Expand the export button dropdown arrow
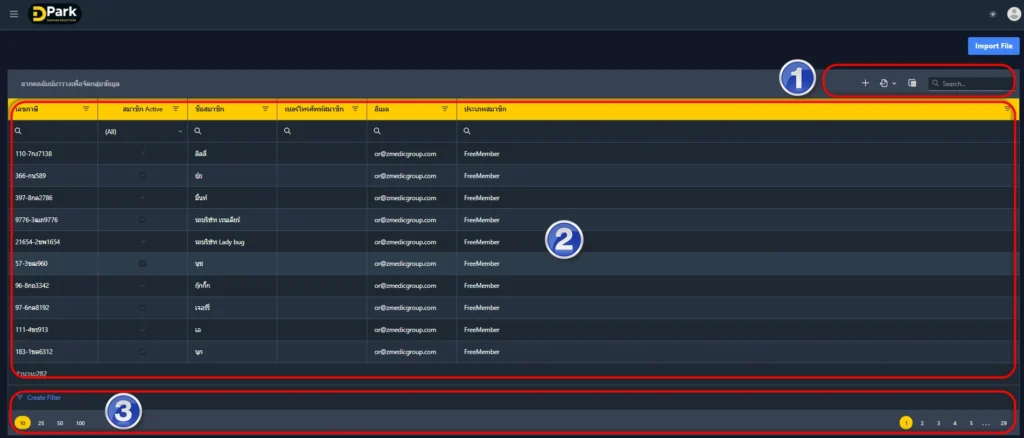The width and height of the screenshot is (1024, 438). click(894, 83)
